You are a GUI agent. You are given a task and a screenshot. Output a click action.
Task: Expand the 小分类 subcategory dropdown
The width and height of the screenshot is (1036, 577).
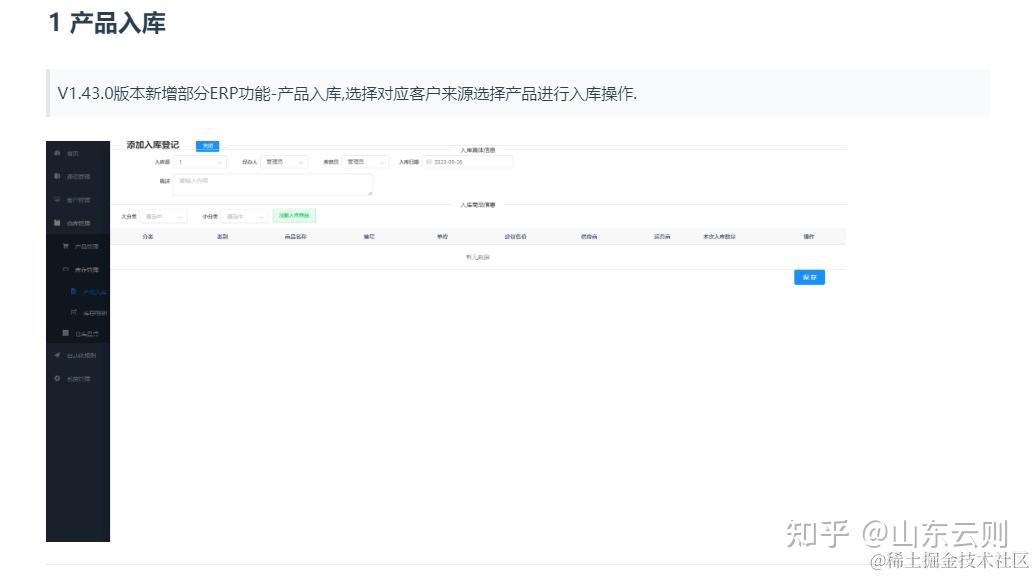pos(244,214)
